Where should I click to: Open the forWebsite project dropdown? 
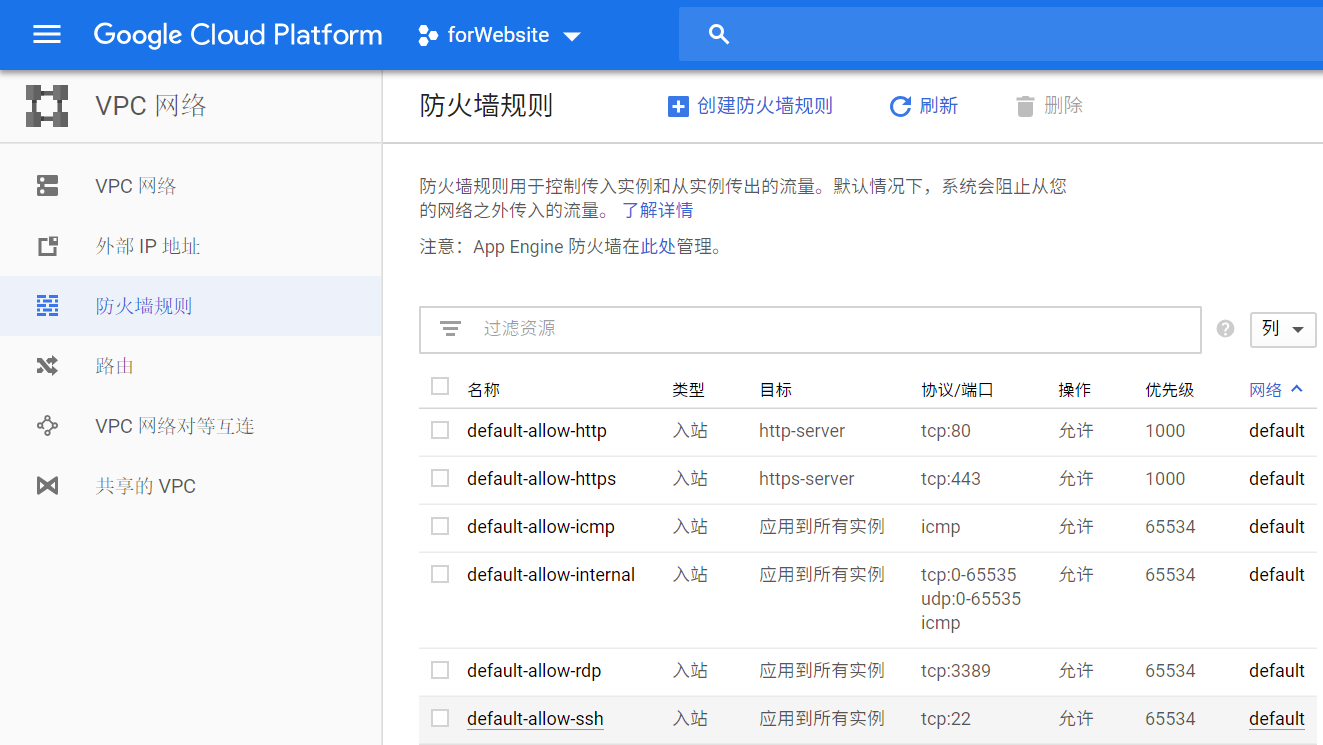point(500,35)
